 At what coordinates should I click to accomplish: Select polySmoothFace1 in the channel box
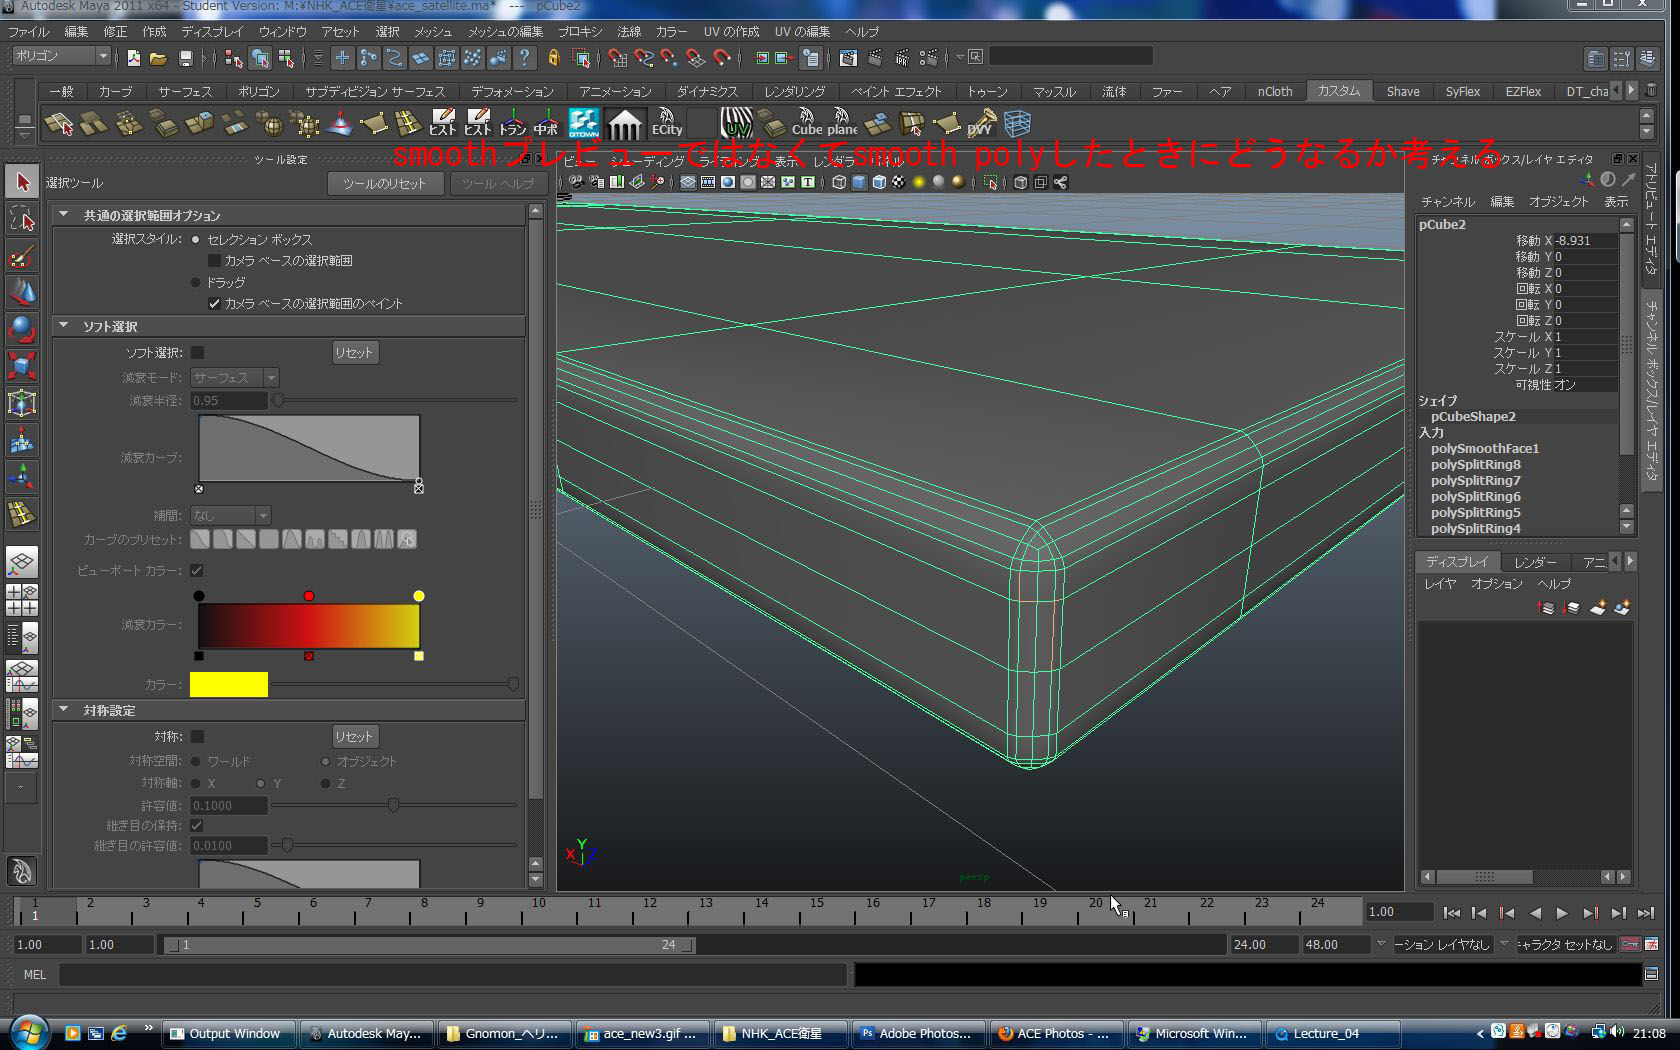[1484, 448]
